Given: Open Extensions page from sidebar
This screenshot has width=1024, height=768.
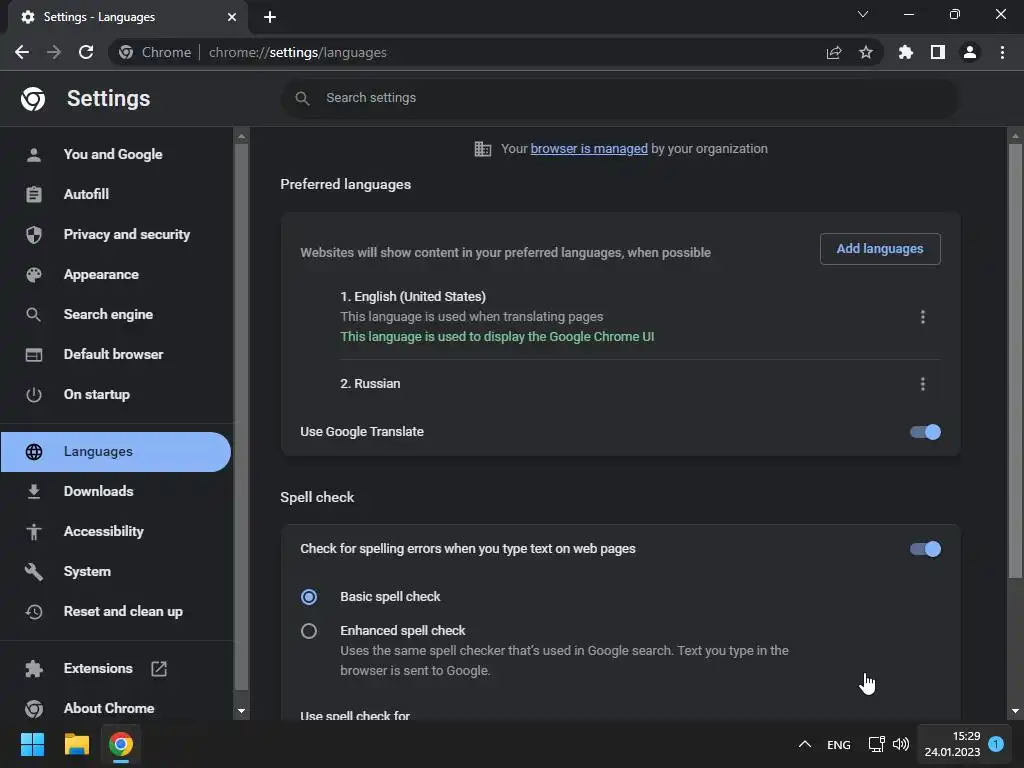Looking at the screenshot, I should coord(98,668).
